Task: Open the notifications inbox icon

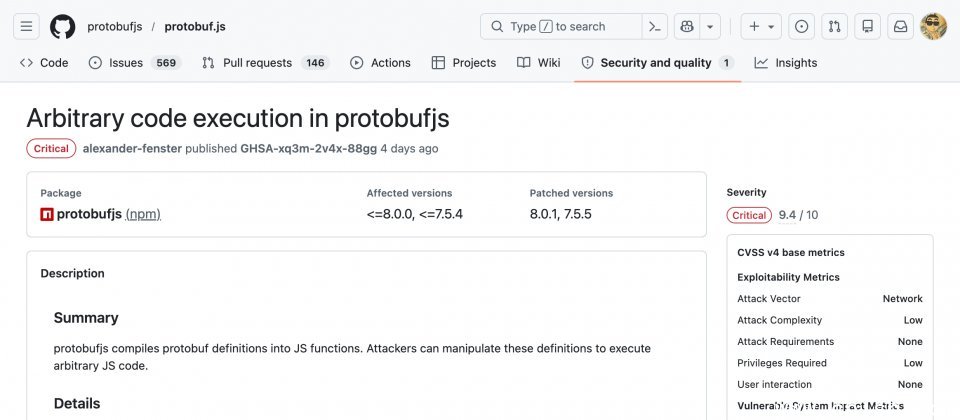Action: pos(900,26)
